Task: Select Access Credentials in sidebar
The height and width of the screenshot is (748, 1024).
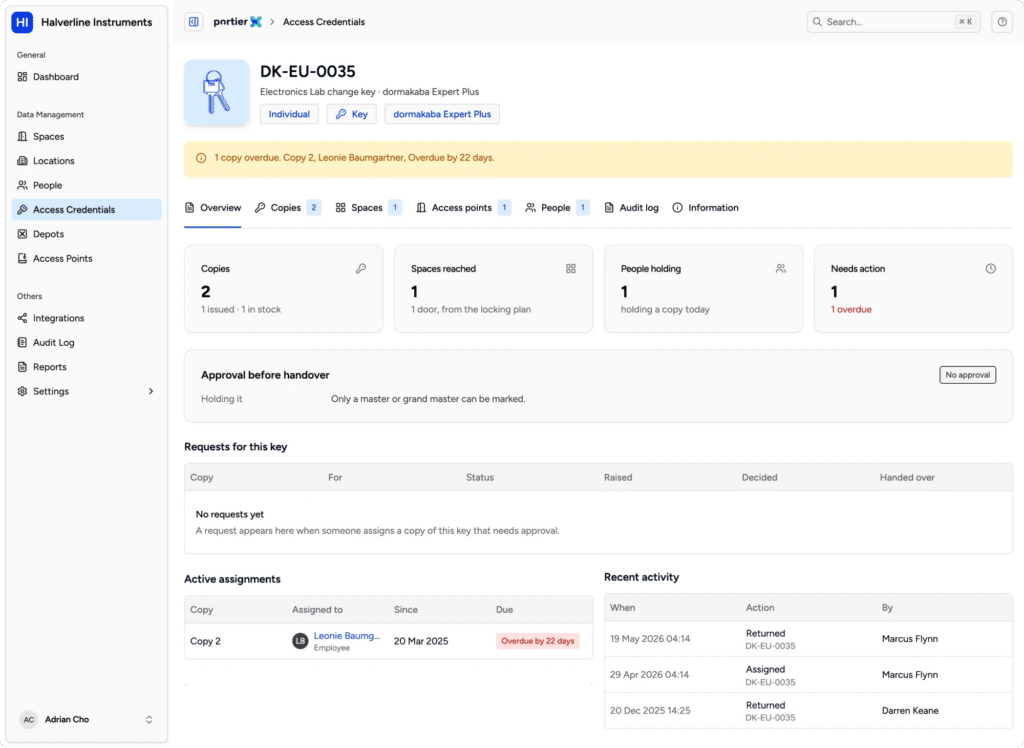Action: [x=86, y=210]
